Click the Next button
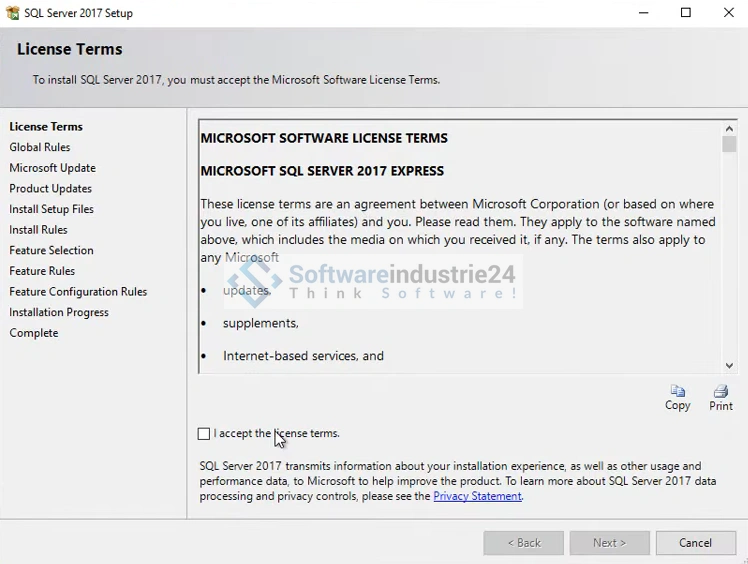Screen dimensions: 748x564 click(609, 543)
